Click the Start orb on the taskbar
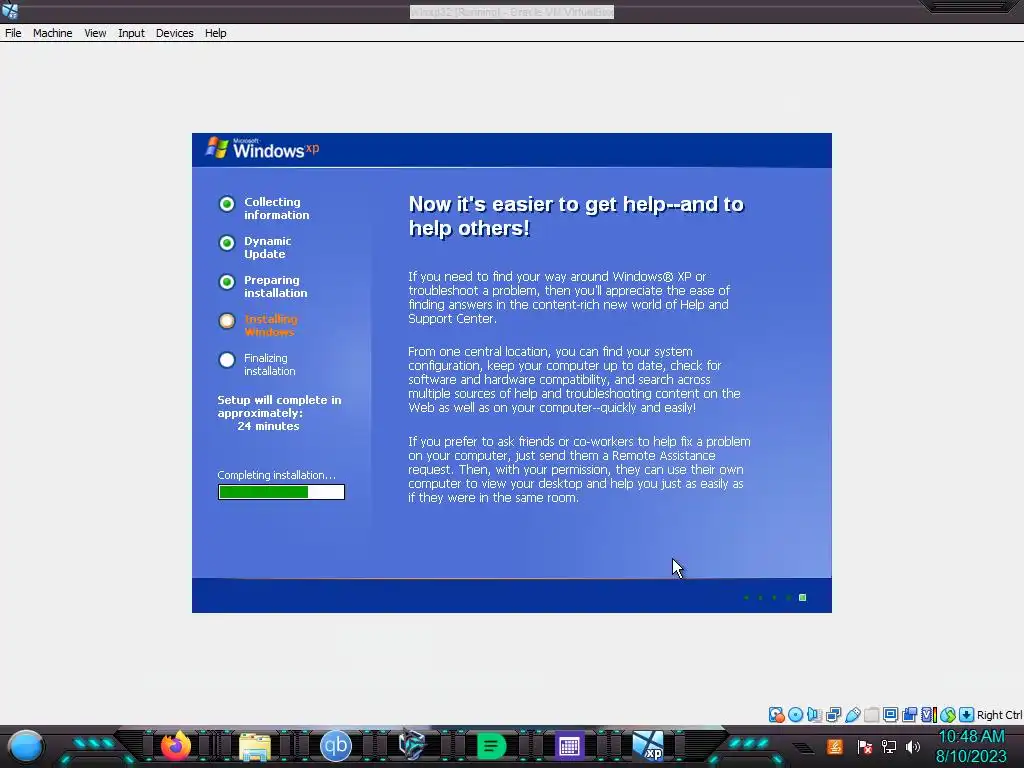Screen dimensions: 1024x768 point(25,746)
